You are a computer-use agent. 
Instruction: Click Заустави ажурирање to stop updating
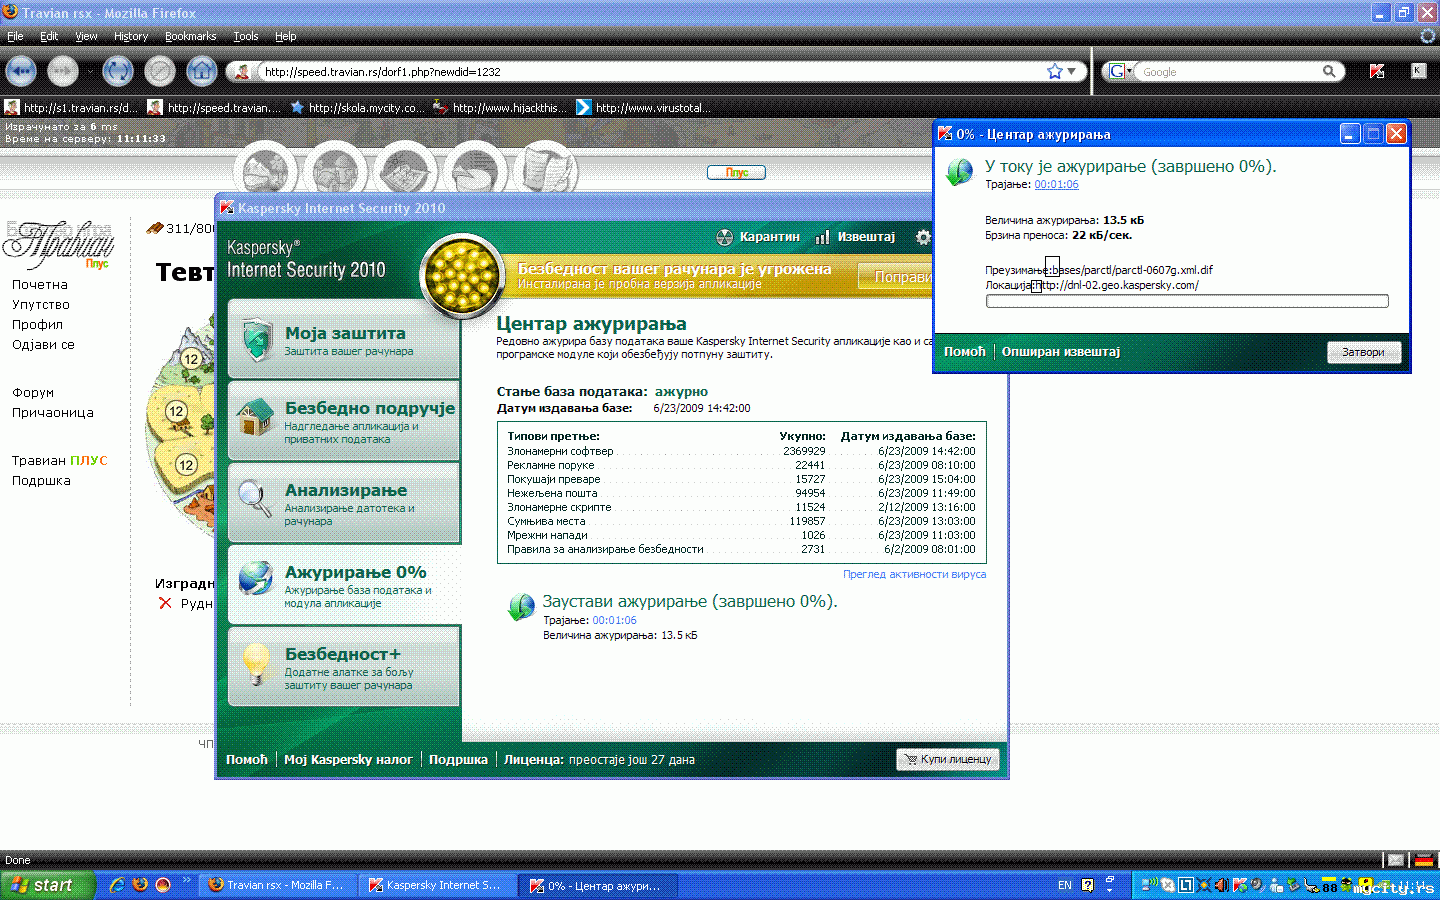click(x=690, y=602)
